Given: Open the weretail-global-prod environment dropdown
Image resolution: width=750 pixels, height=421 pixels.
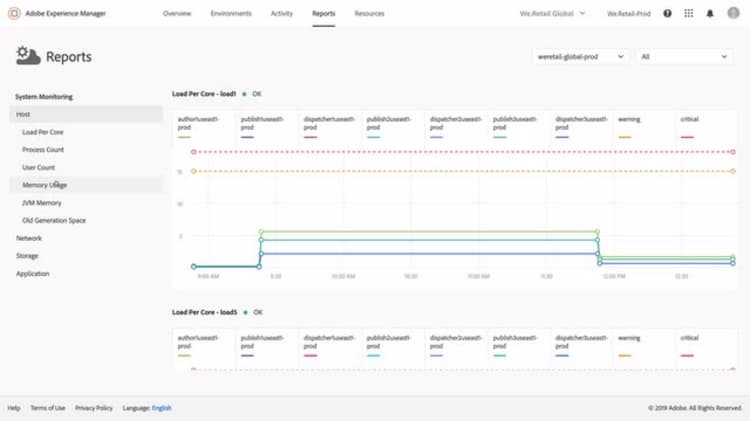Looking at the screenshot, I should [x=581, y=56].
